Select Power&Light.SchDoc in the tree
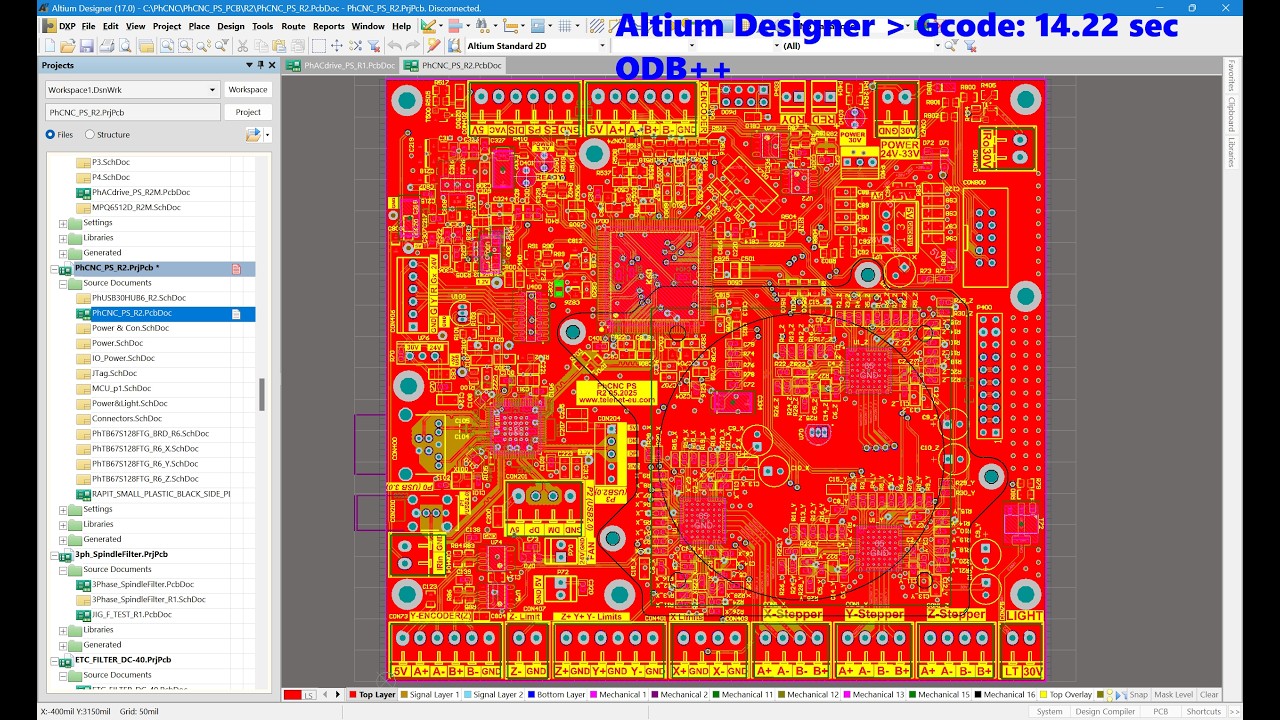 pos(129,403)
